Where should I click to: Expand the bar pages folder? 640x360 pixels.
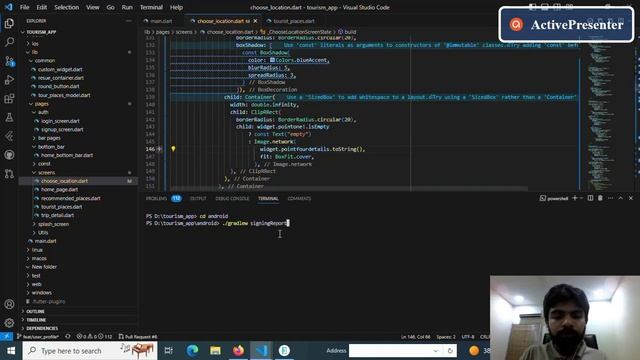[x=49, y=138]
